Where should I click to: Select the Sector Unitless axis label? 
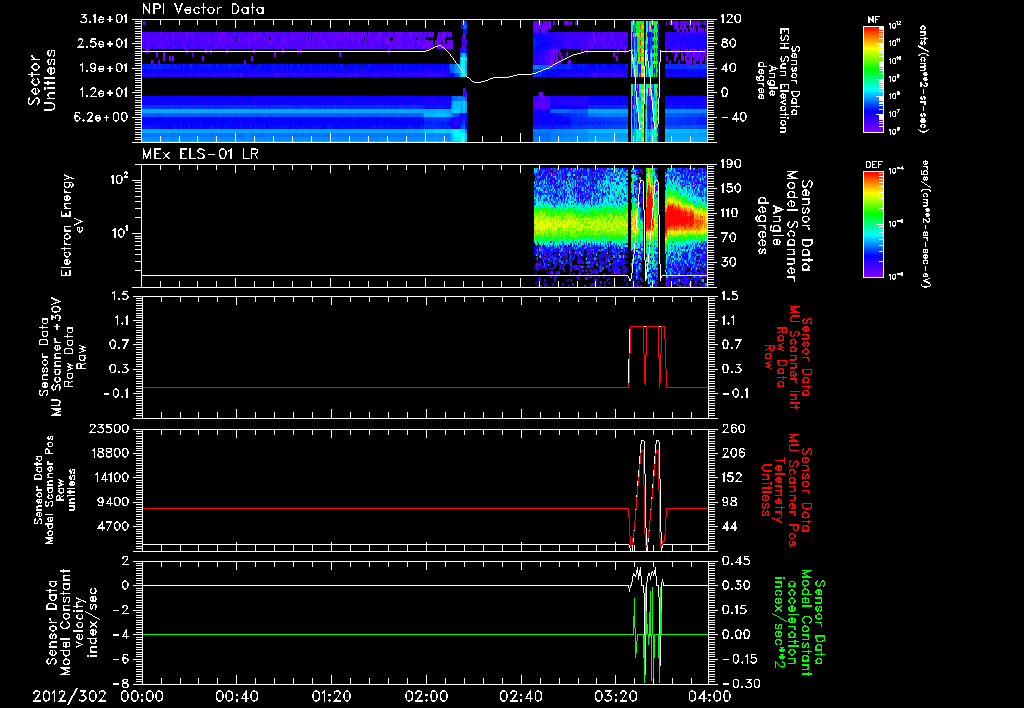(40, 79)
